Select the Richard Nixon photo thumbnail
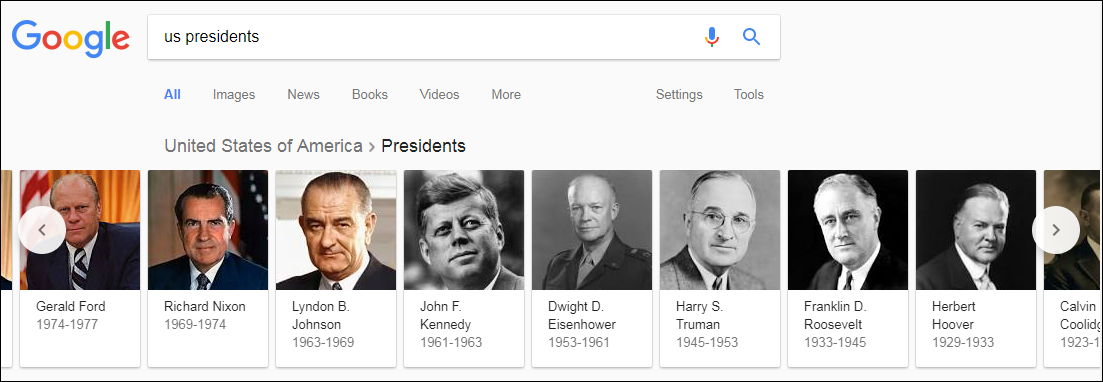 tap(208, 230)
